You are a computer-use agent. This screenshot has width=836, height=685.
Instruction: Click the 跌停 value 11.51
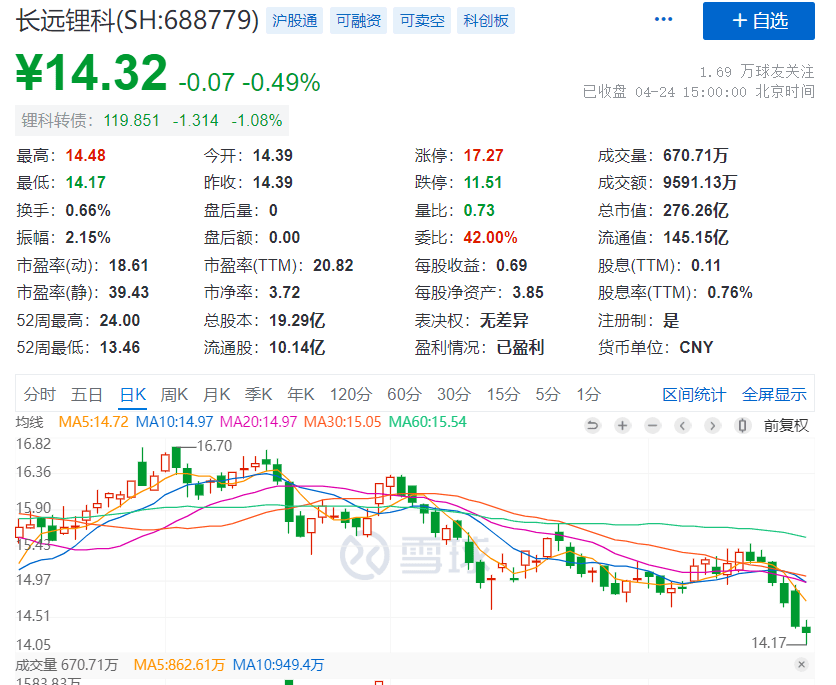point(483,183)
